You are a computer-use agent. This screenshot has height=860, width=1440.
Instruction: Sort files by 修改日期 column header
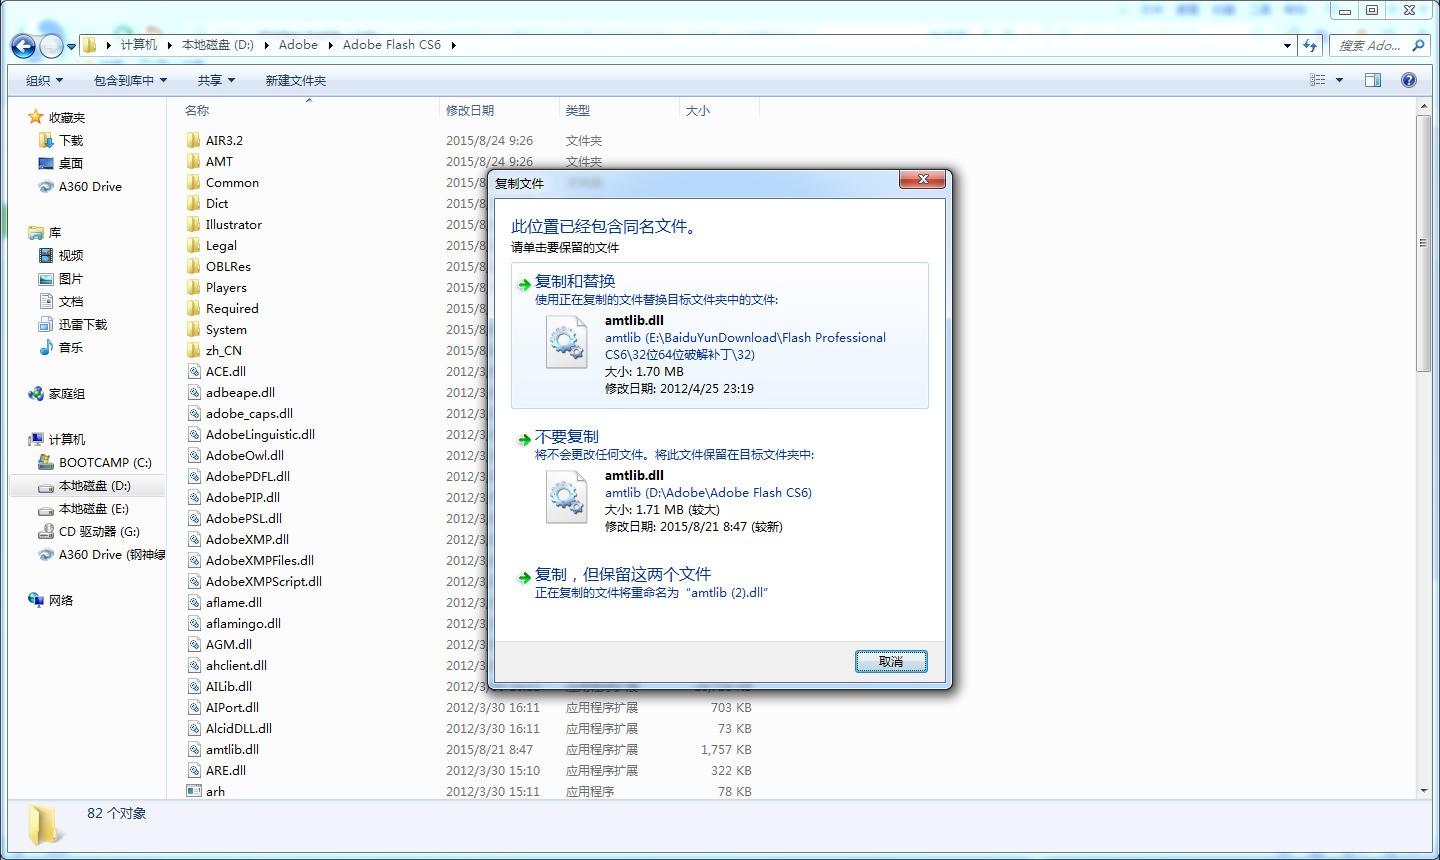tap(470, 111)
